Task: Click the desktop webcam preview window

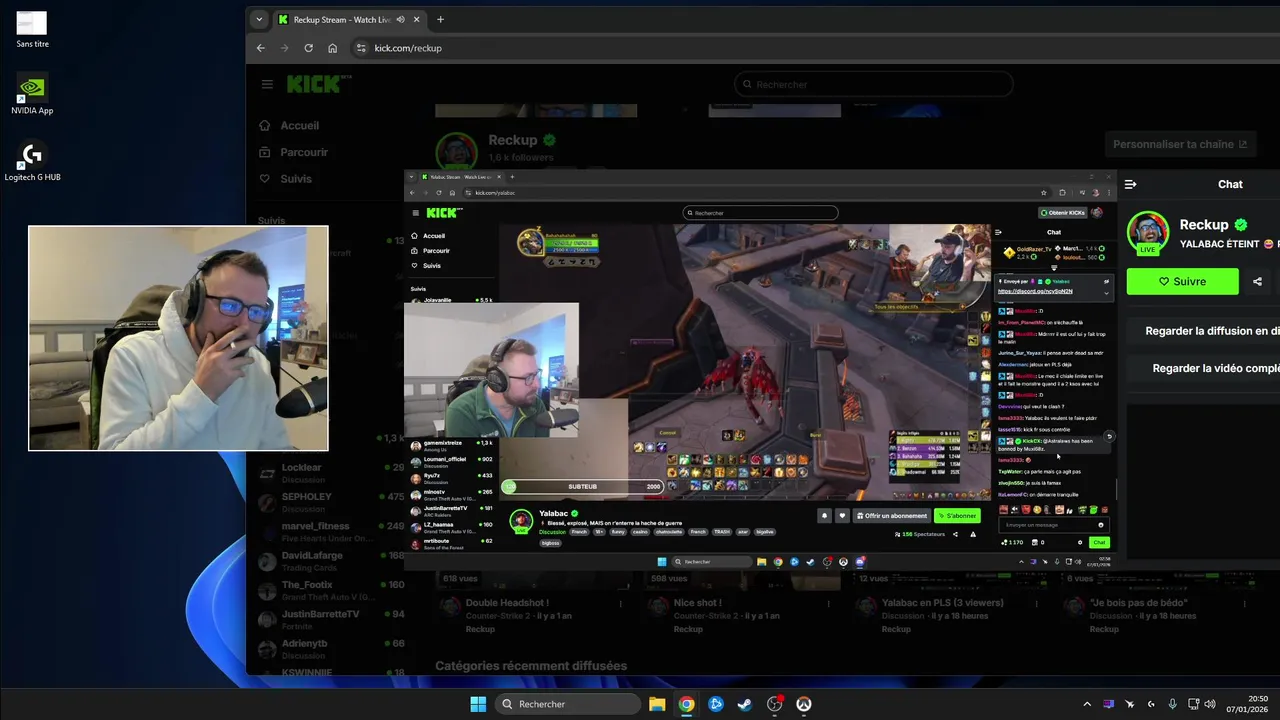Action: [178, 338]
